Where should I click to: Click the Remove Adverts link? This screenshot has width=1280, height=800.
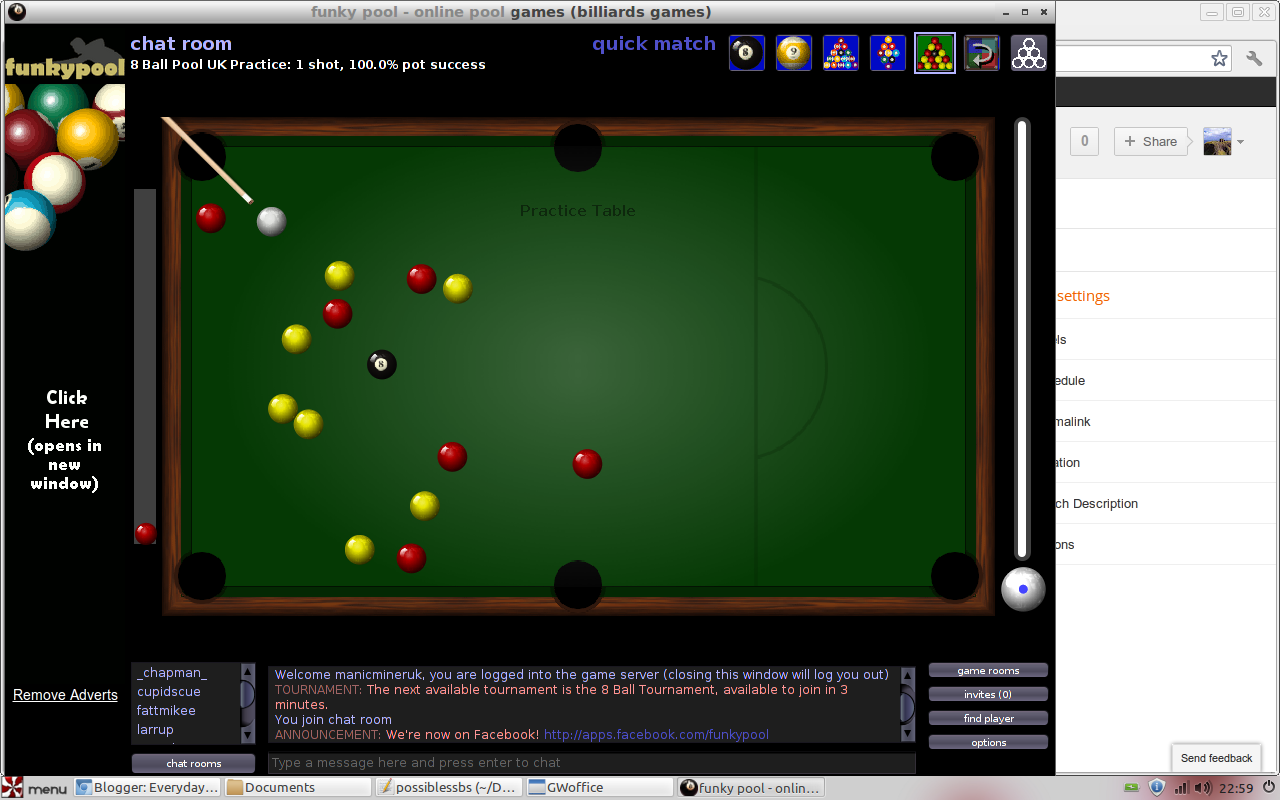(x=65, y=695)
